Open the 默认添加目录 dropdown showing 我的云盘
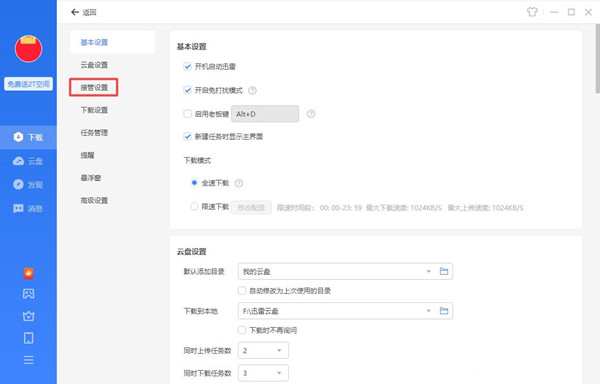The image size is (600, 384). pyautogui.click(x=345, y=271)
